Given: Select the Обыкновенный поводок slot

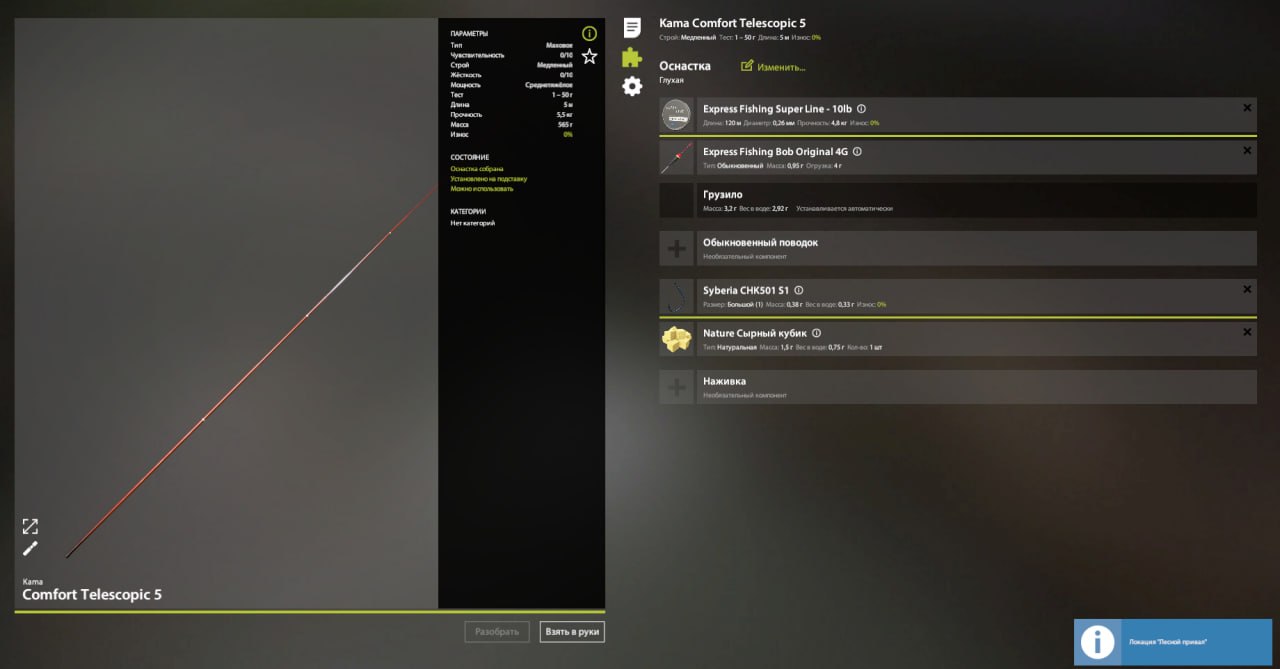Looking at the screenshot, I should 958,248.
